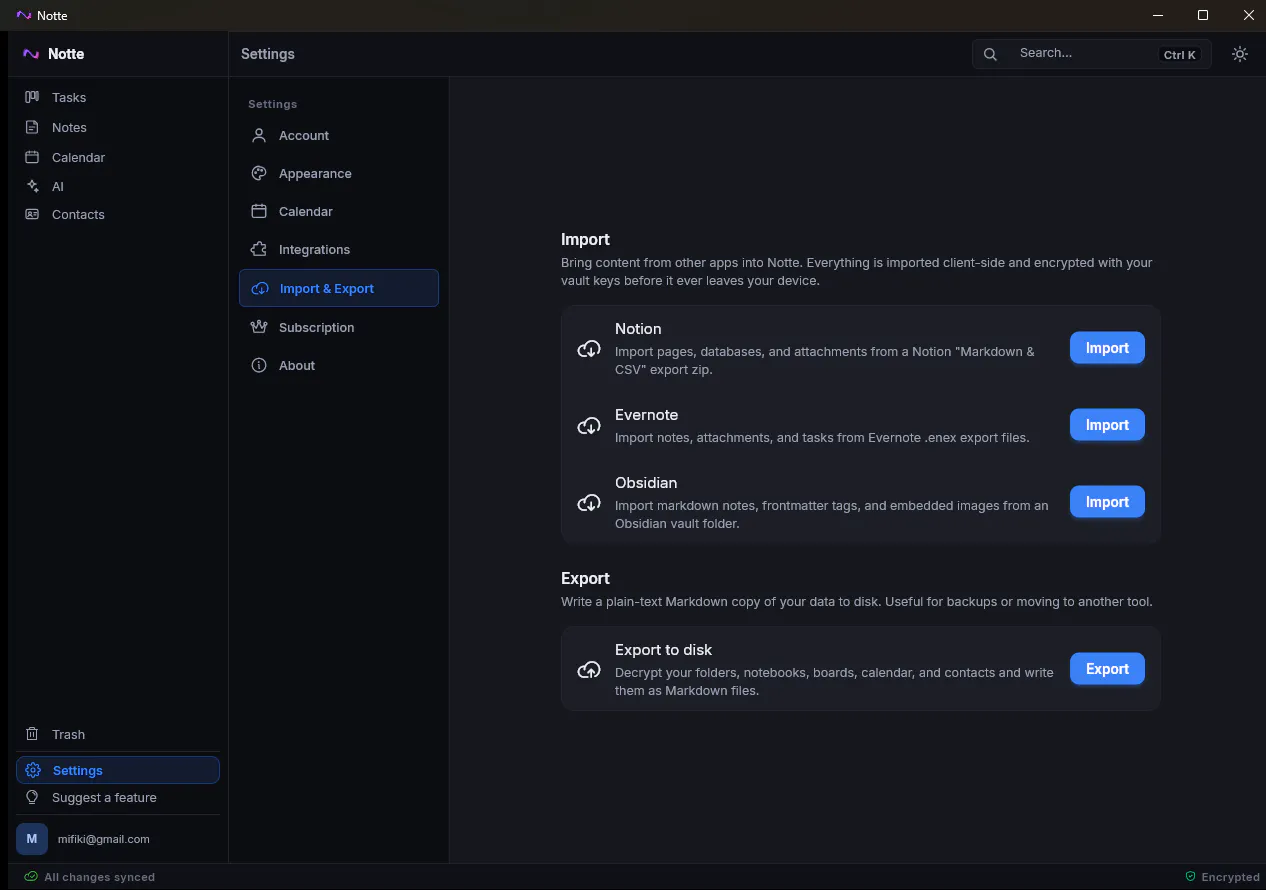
Task: Click the Subscription crown icon
Action: [259, 327]
